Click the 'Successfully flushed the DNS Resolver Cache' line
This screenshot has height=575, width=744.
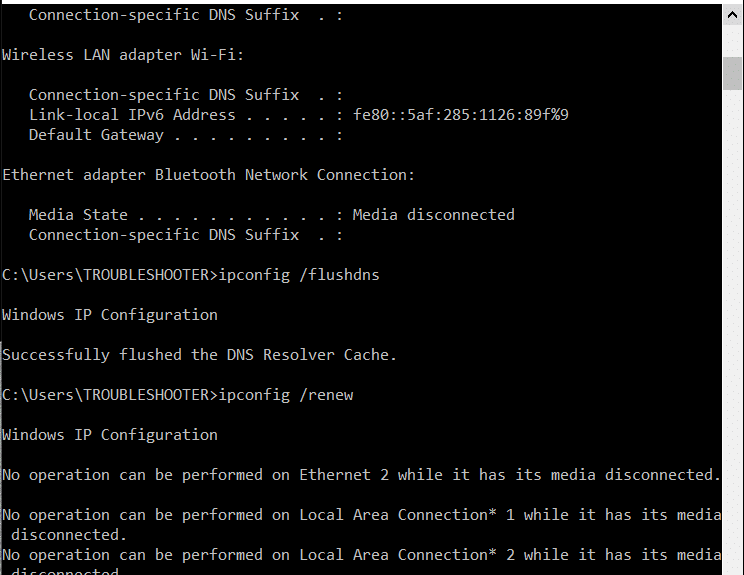pyautogui.click(x=200, y=354)
